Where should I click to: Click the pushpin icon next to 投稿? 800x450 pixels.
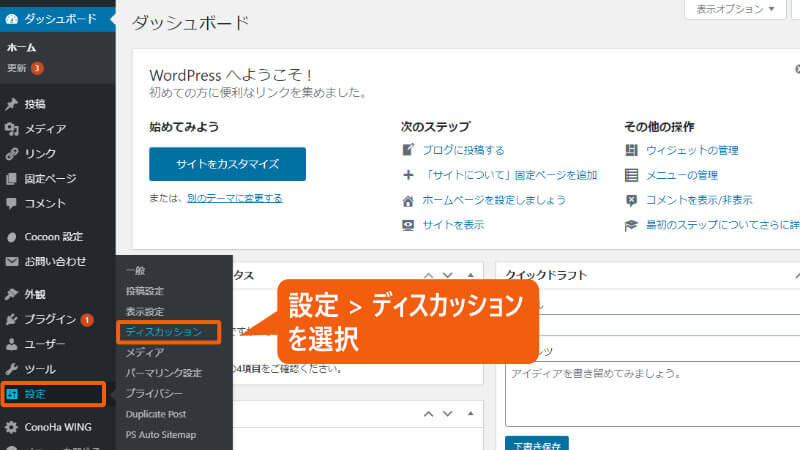12,104
